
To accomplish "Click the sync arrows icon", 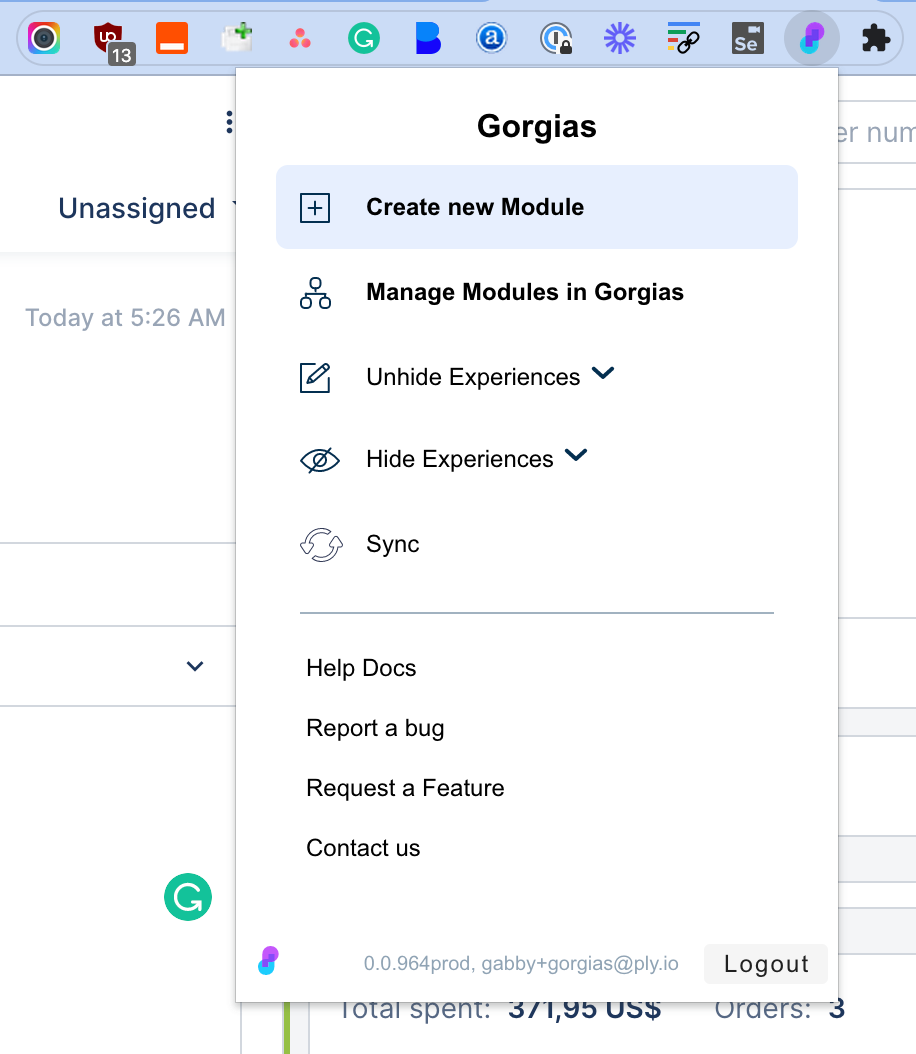I will pos(321,544).
